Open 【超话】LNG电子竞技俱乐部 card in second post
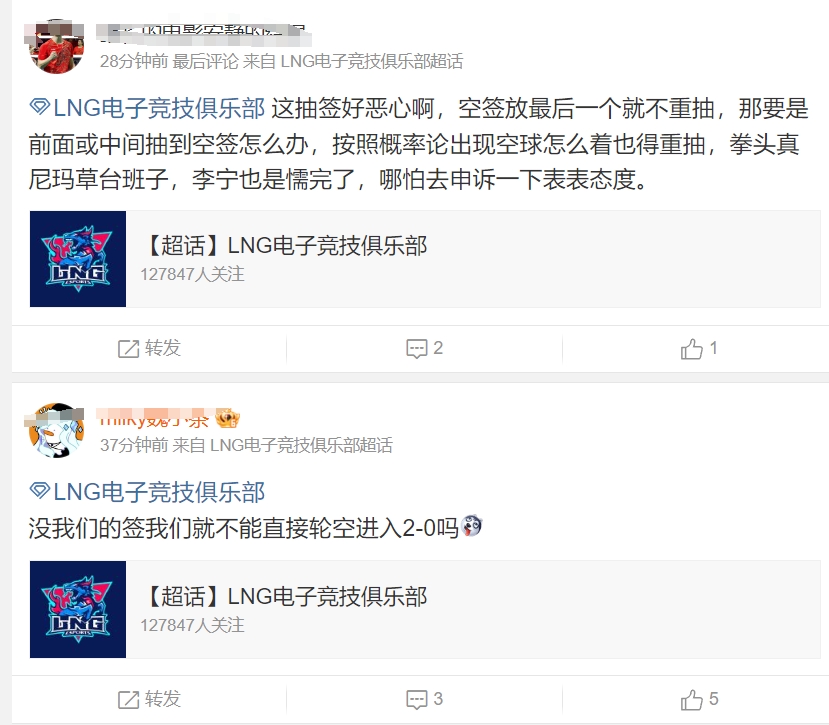 pos(425,609)
